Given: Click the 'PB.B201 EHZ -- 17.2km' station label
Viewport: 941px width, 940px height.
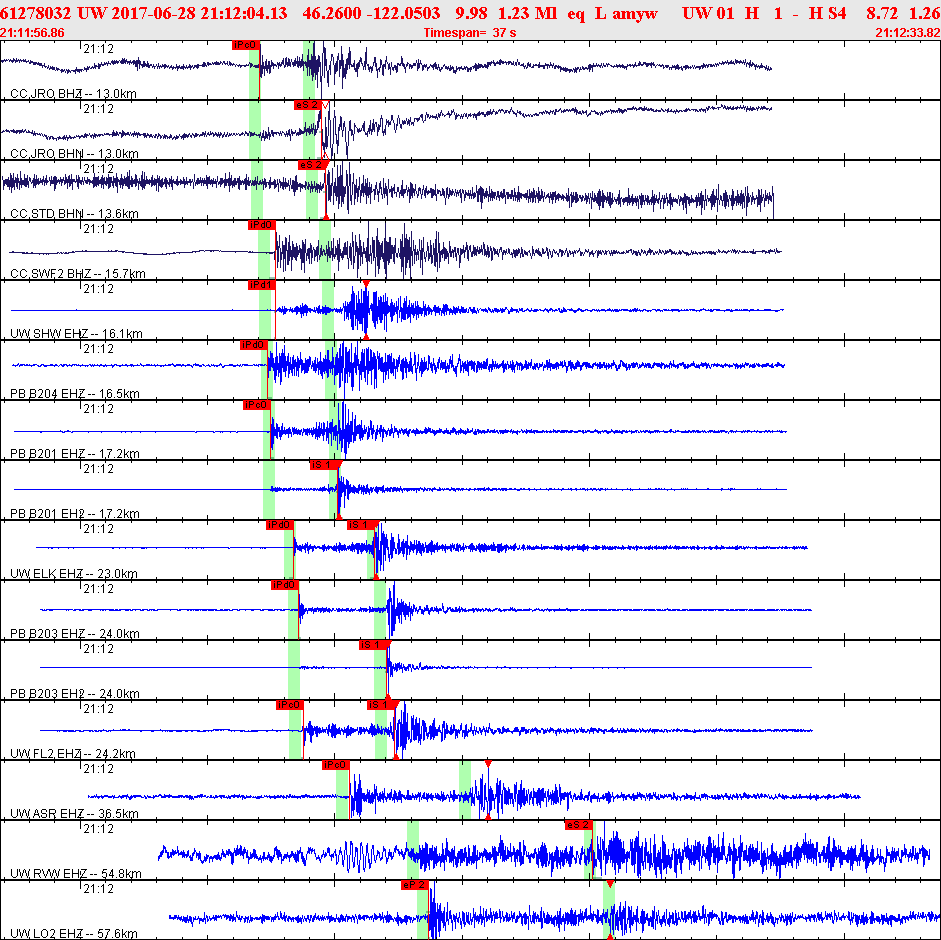Looking at the screenshot, I should pos(75,454).
